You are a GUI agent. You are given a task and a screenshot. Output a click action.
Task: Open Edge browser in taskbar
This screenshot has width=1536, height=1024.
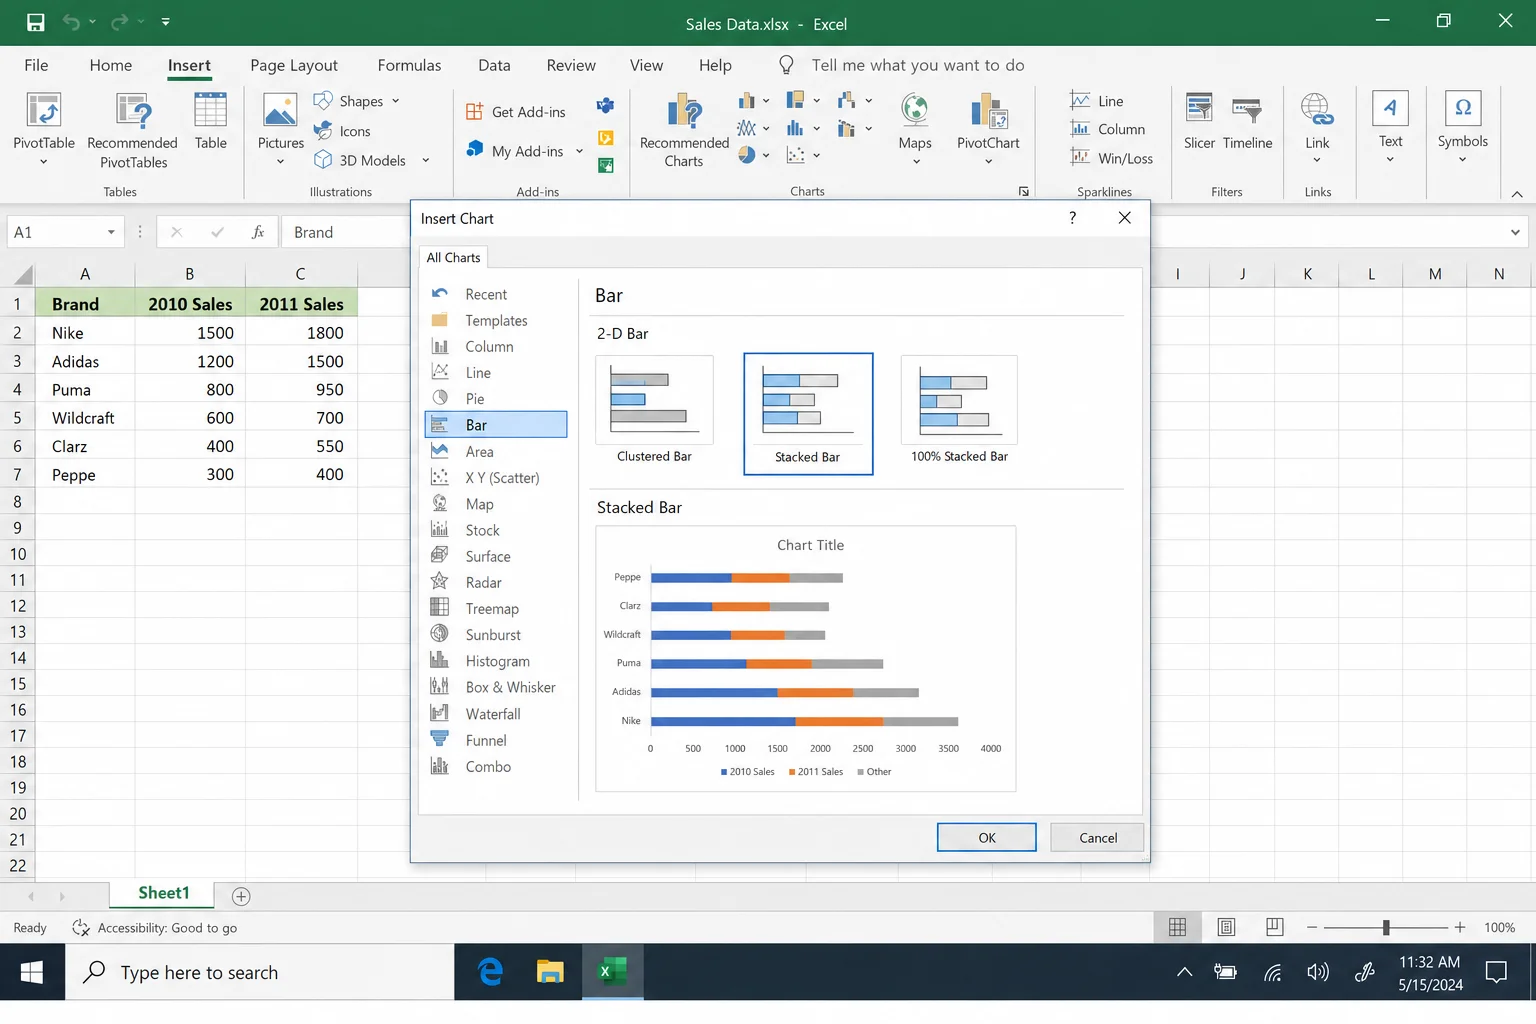pyautogui.click(x=490, y=972)
